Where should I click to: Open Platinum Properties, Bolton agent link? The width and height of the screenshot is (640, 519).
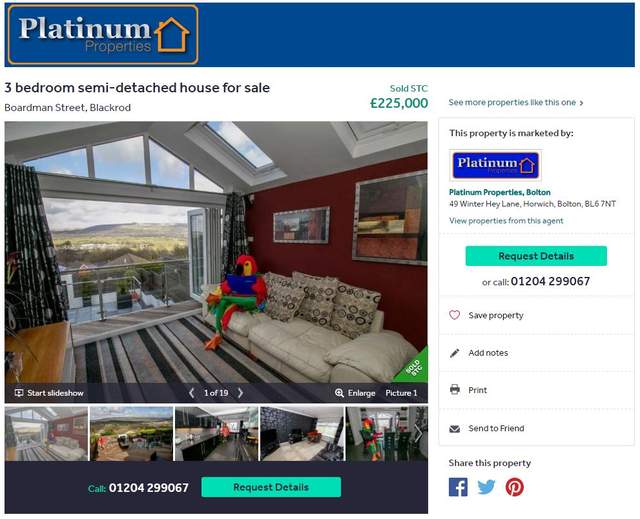point(500,192)
